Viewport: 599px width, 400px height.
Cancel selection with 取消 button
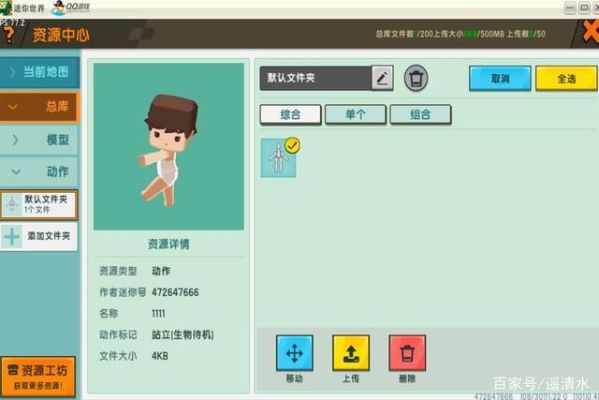click(500, 78)
